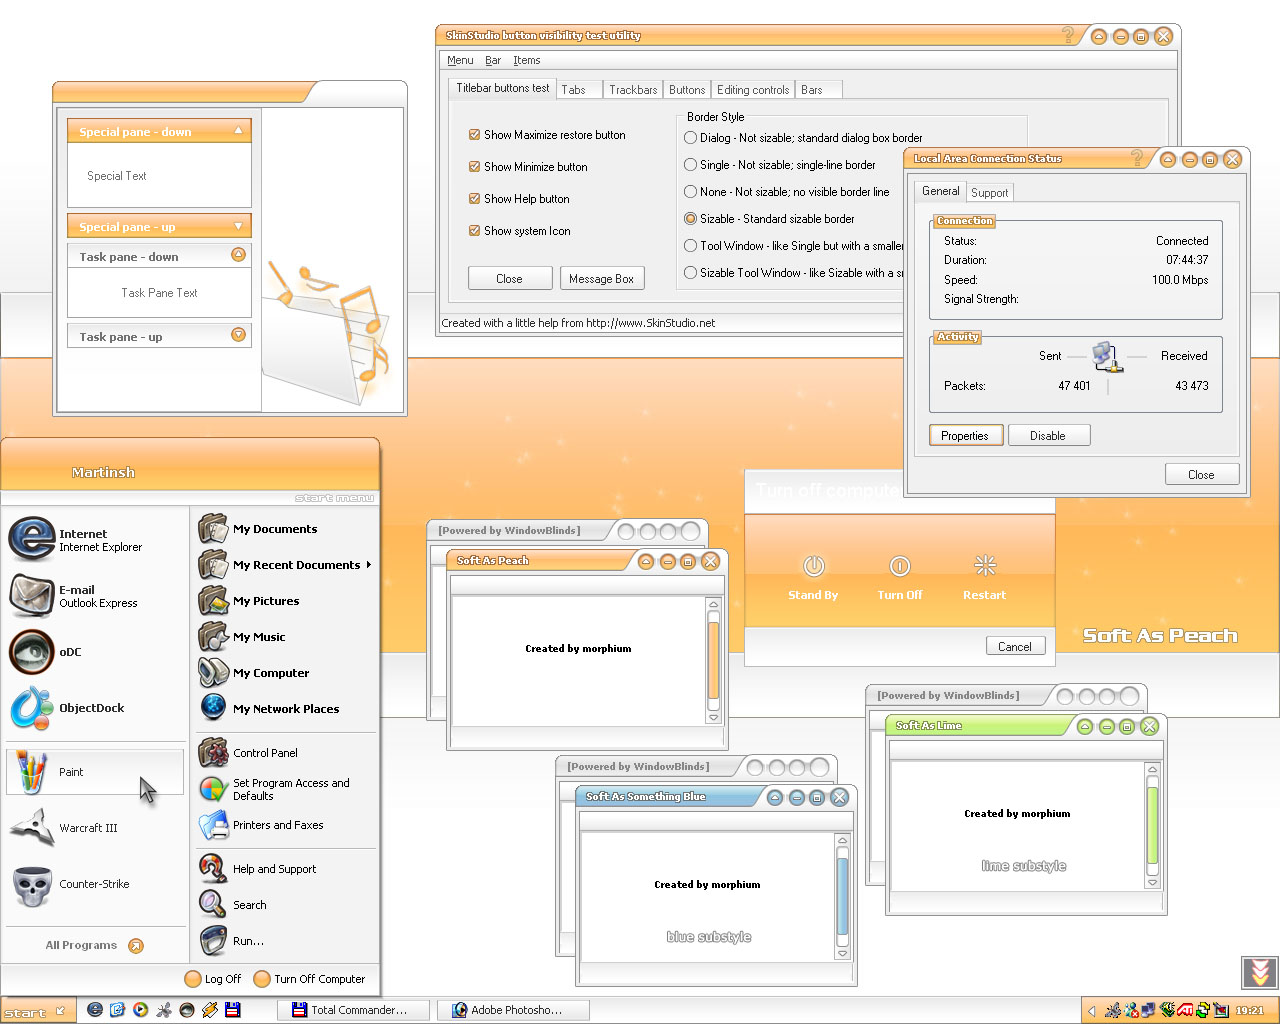The height and width of the screenshot is (1024, 1280).
Task: Click scrollbar thumb in Soft As Something Blue
Action: (x=842, y=895)
